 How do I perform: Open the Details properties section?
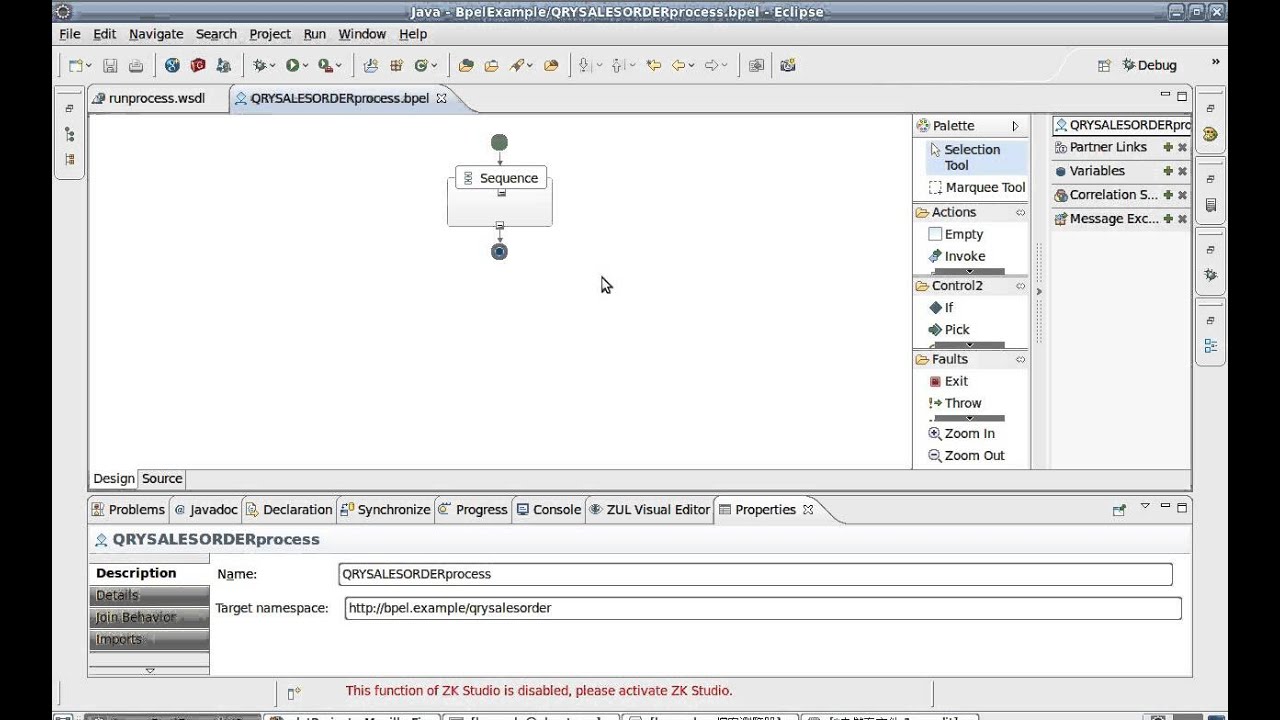[149, 595]
